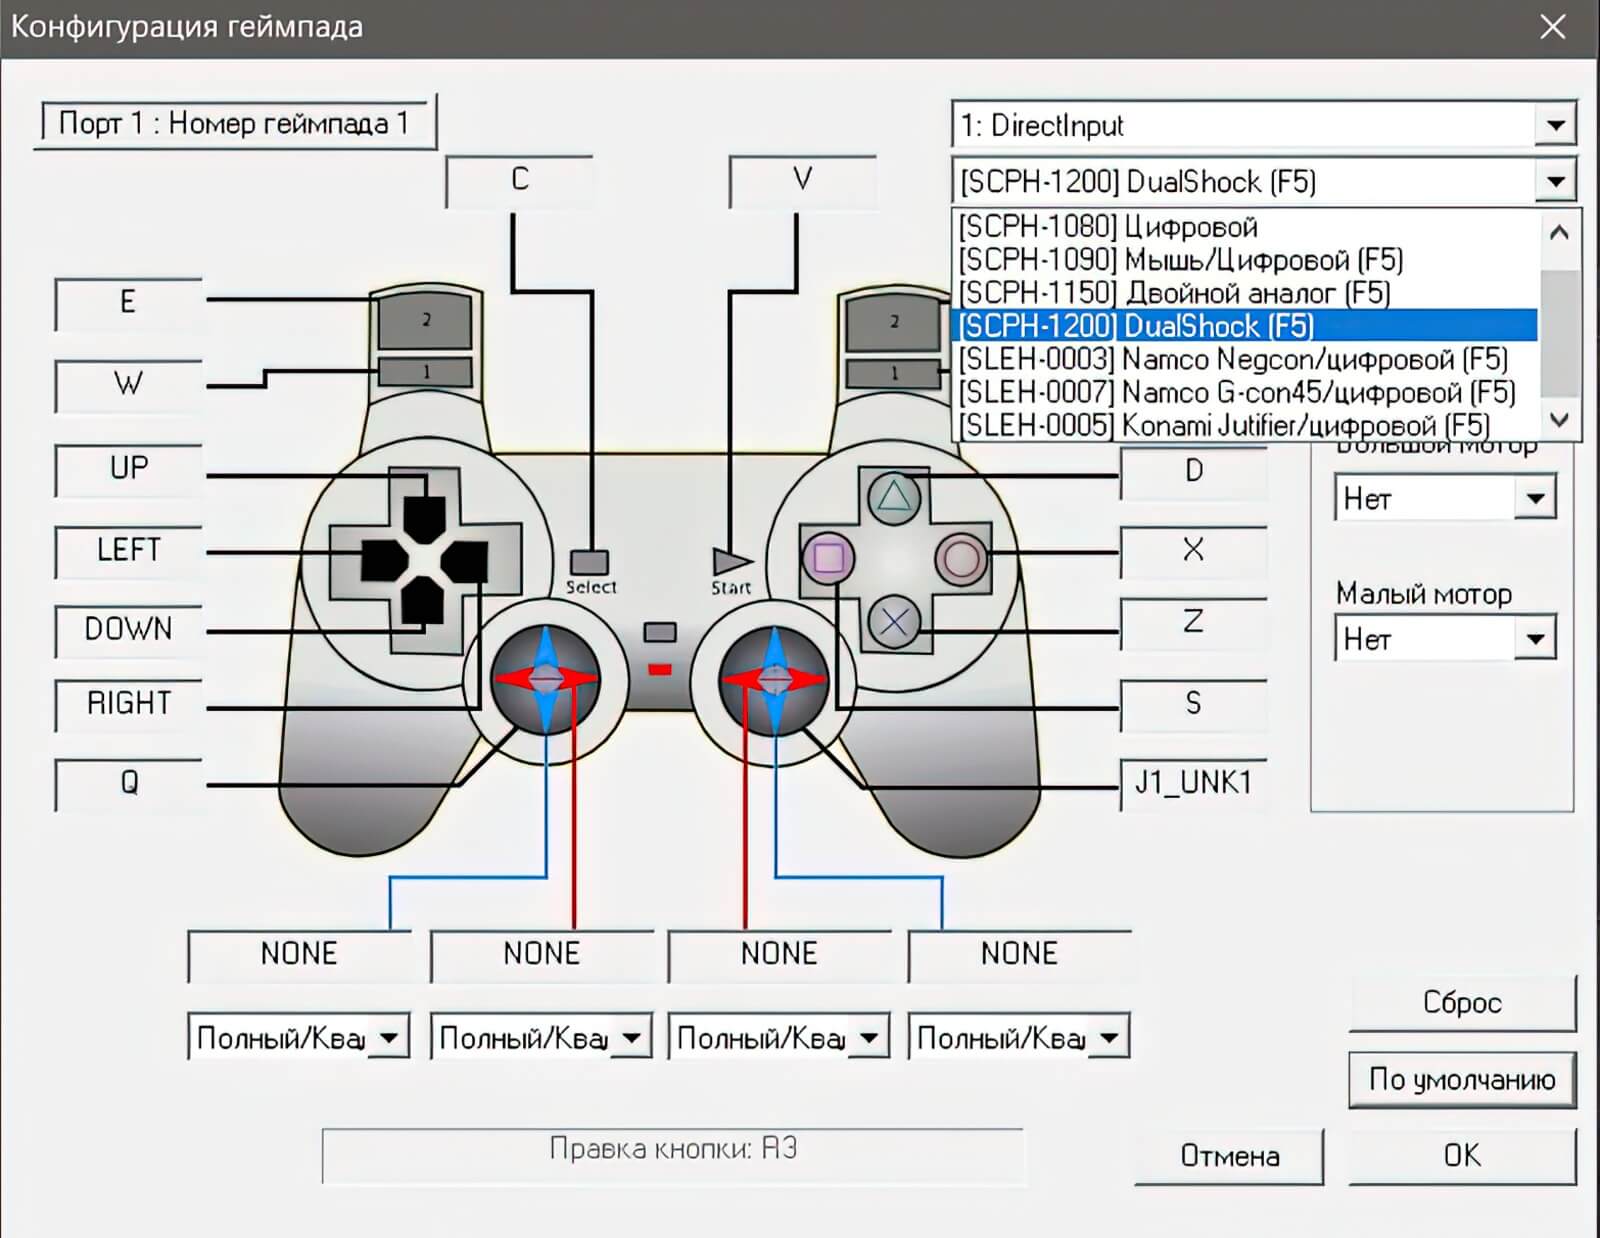Choose '[SCPH-1150] Двойной аналог' option
This screenshot has width=1600, height=1238.
(x=1245, y=293)
